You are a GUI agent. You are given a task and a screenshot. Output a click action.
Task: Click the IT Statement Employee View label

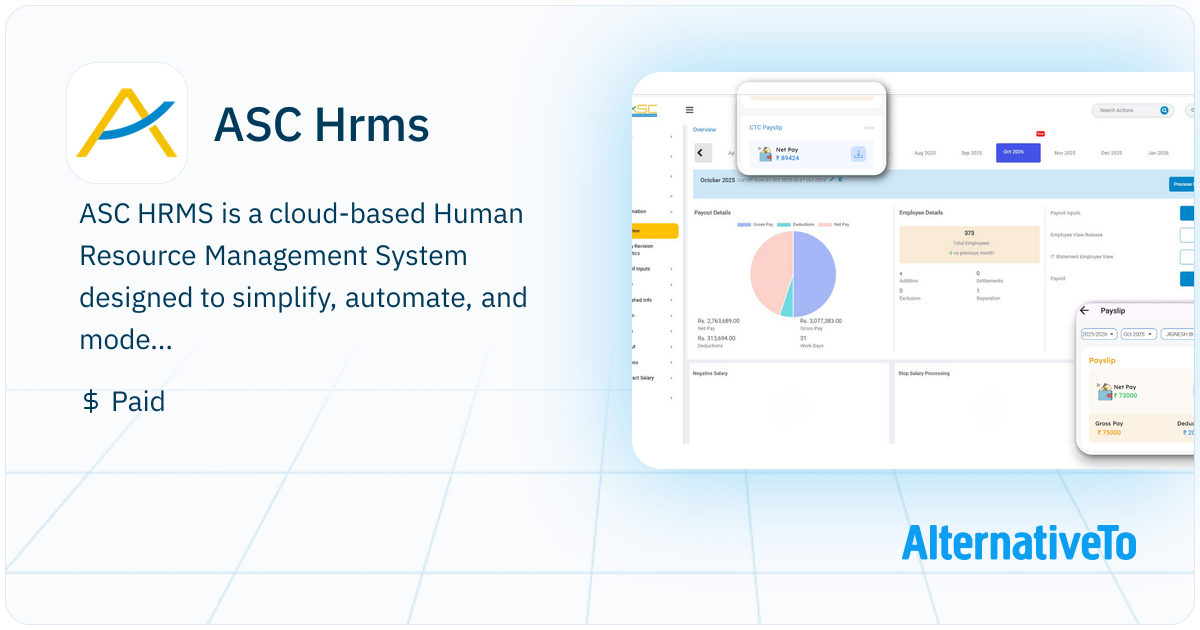pos(1081,257)
